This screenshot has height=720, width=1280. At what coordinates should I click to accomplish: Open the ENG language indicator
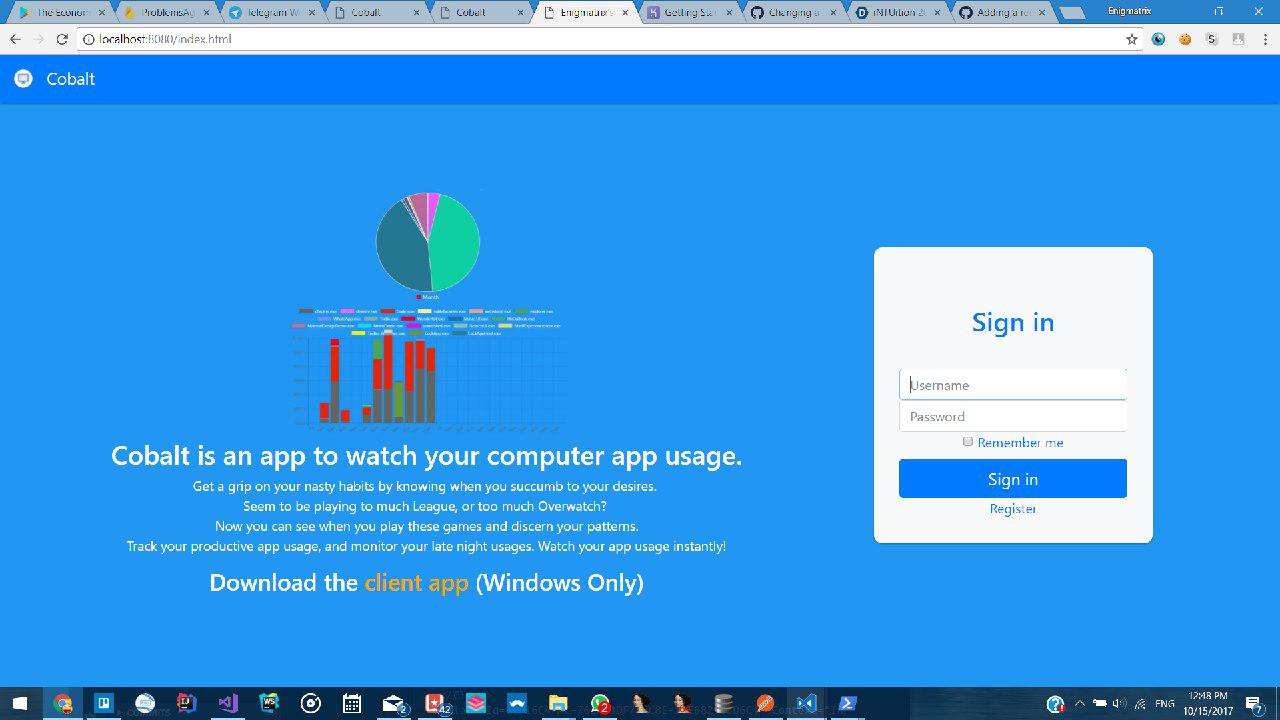coord(1164,704)
